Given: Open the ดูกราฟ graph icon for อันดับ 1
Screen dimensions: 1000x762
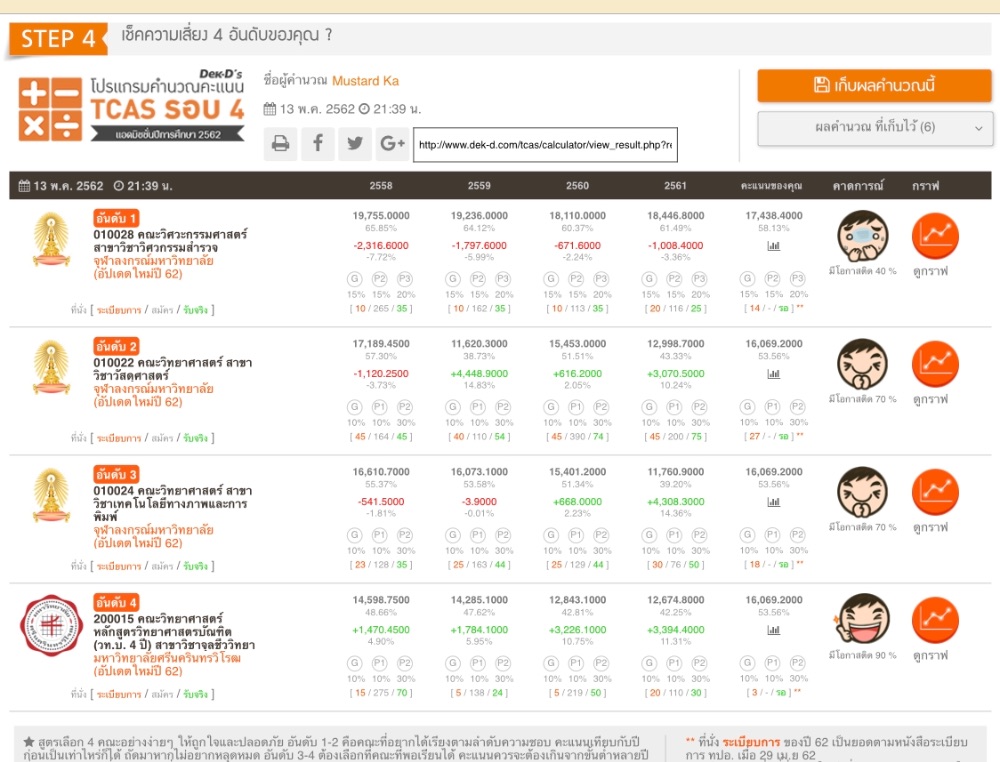Looking at the screenshot, I should 935,236.
